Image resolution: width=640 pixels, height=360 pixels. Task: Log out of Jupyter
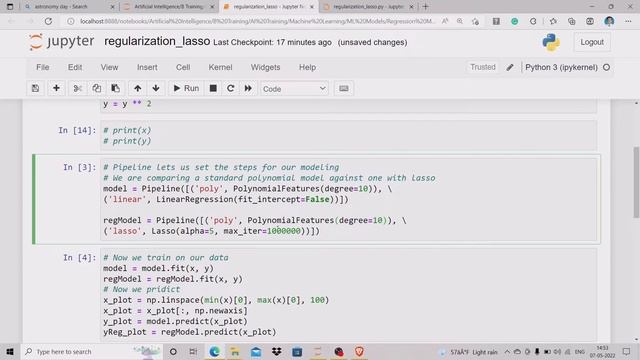click(x=592, y=42)
